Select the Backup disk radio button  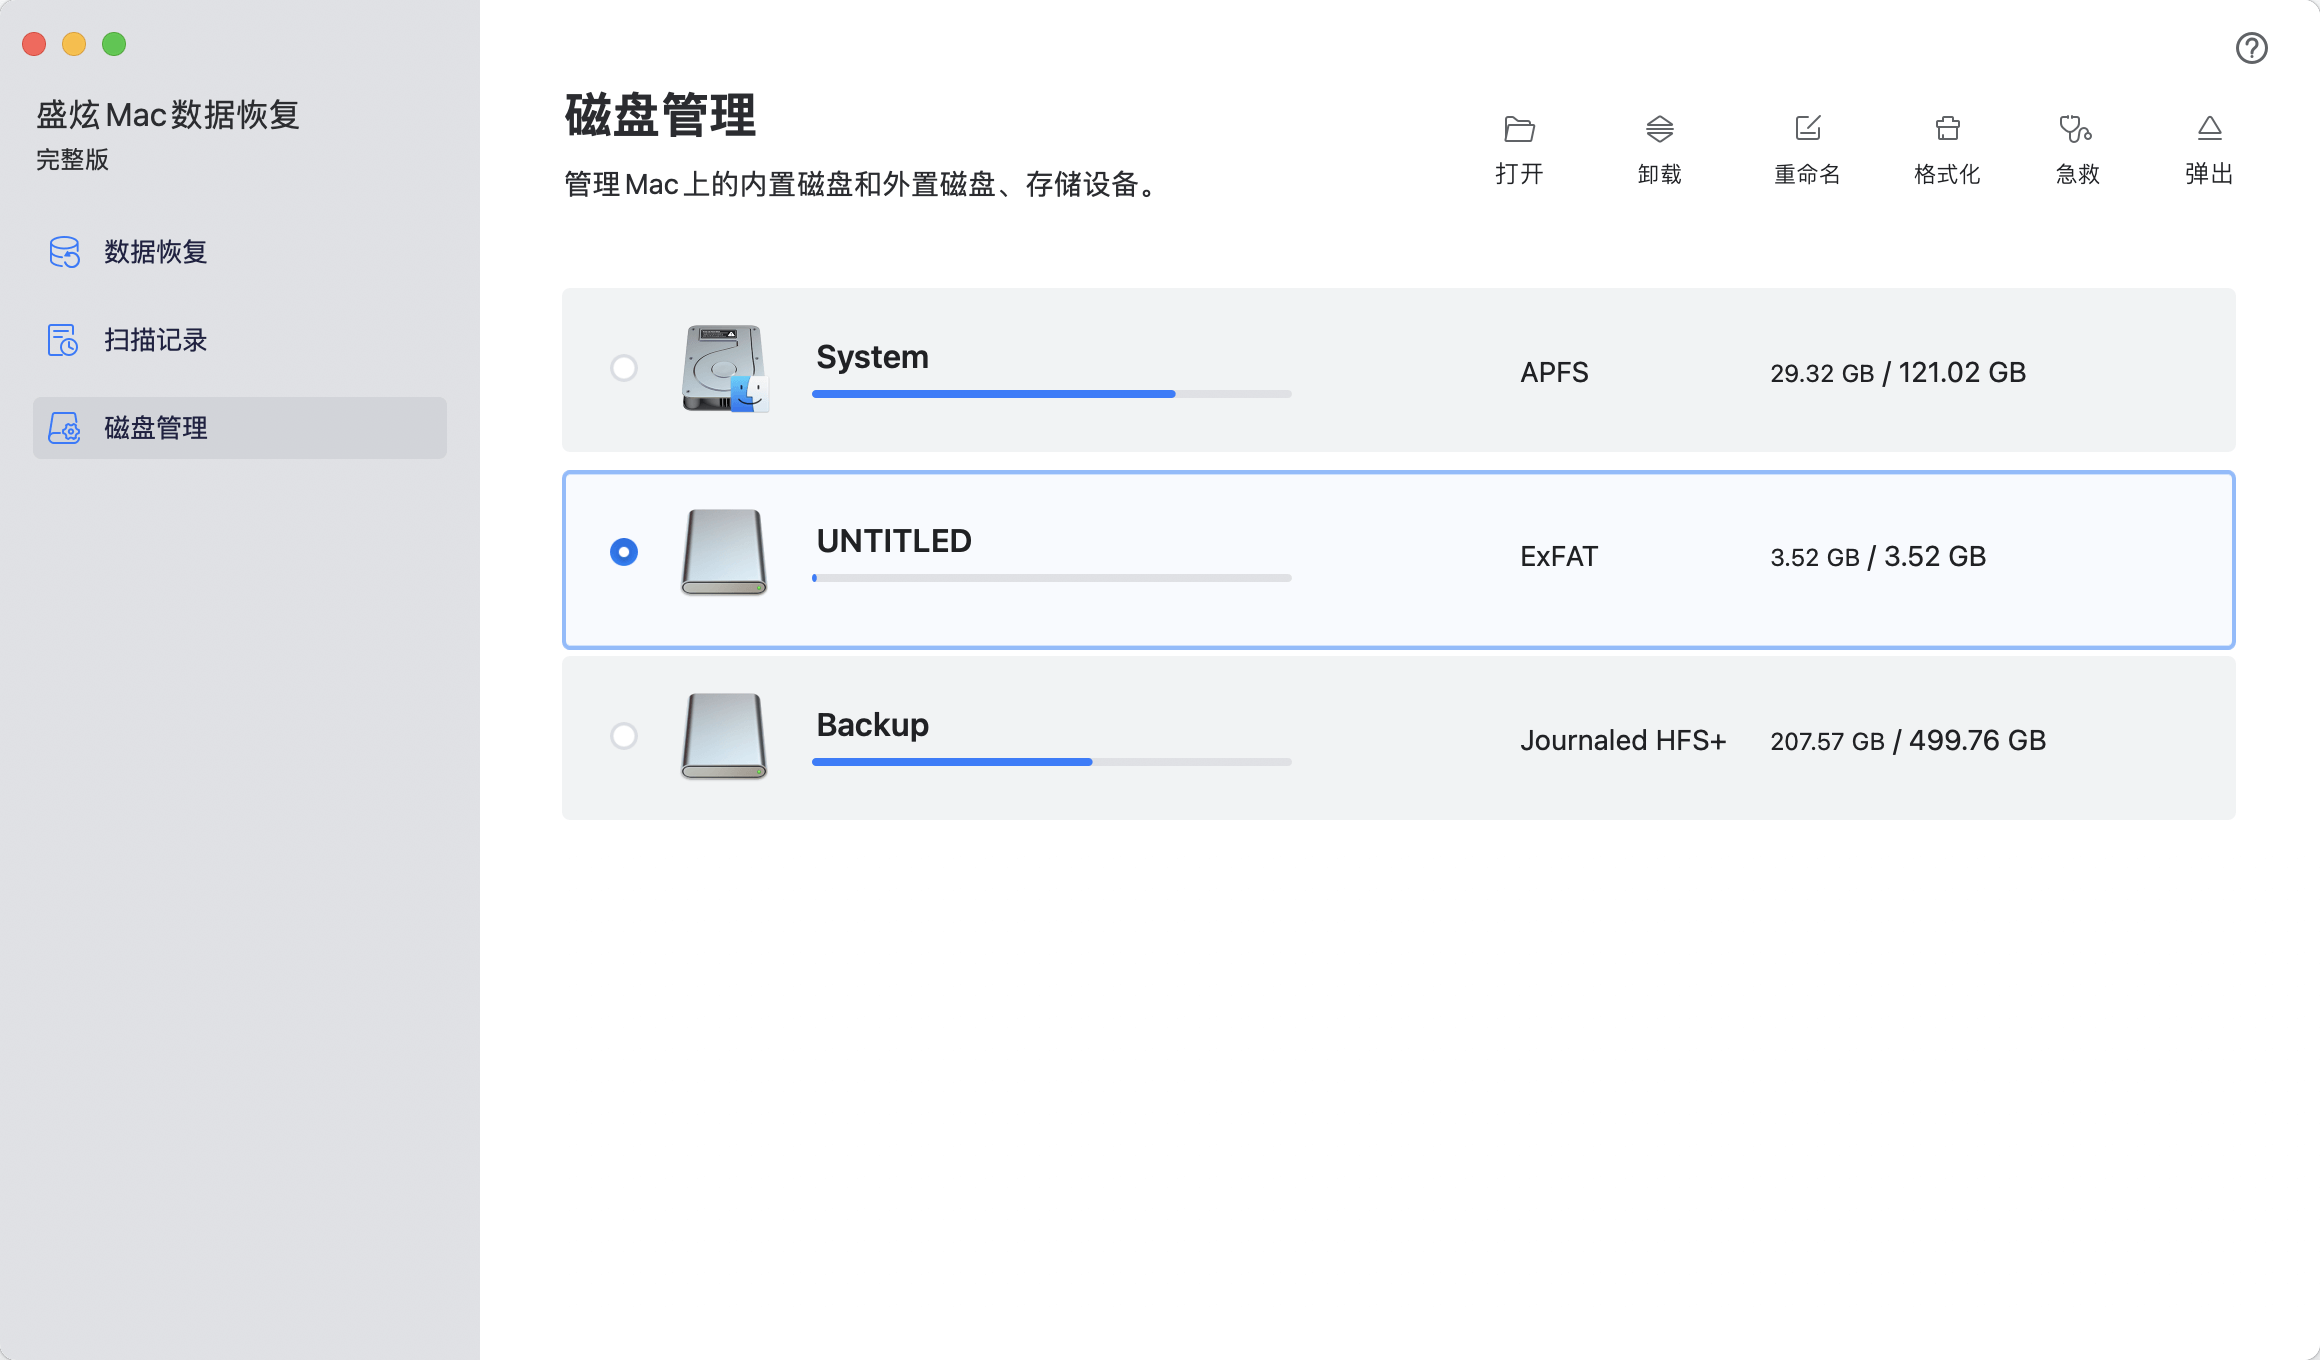(x=624, y=736)
